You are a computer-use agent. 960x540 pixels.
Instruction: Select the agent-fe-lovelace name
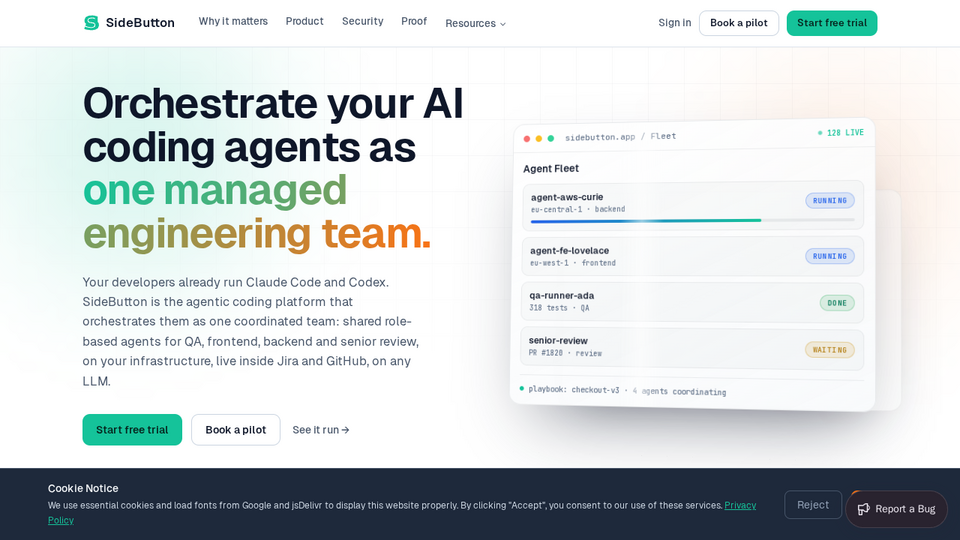pos(569,250)
